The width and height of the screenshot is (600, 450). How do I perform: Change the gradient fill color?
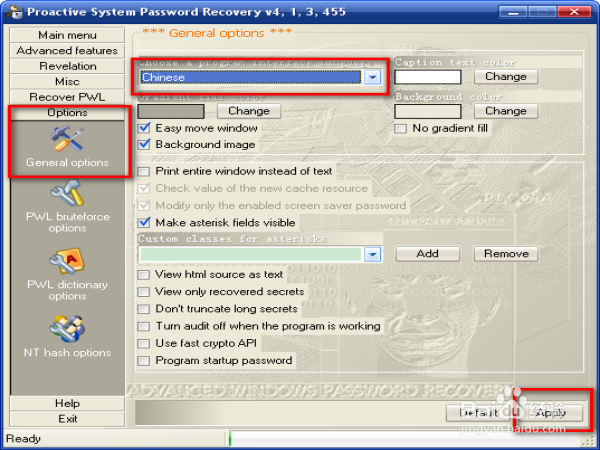click(x=249, y=111)
